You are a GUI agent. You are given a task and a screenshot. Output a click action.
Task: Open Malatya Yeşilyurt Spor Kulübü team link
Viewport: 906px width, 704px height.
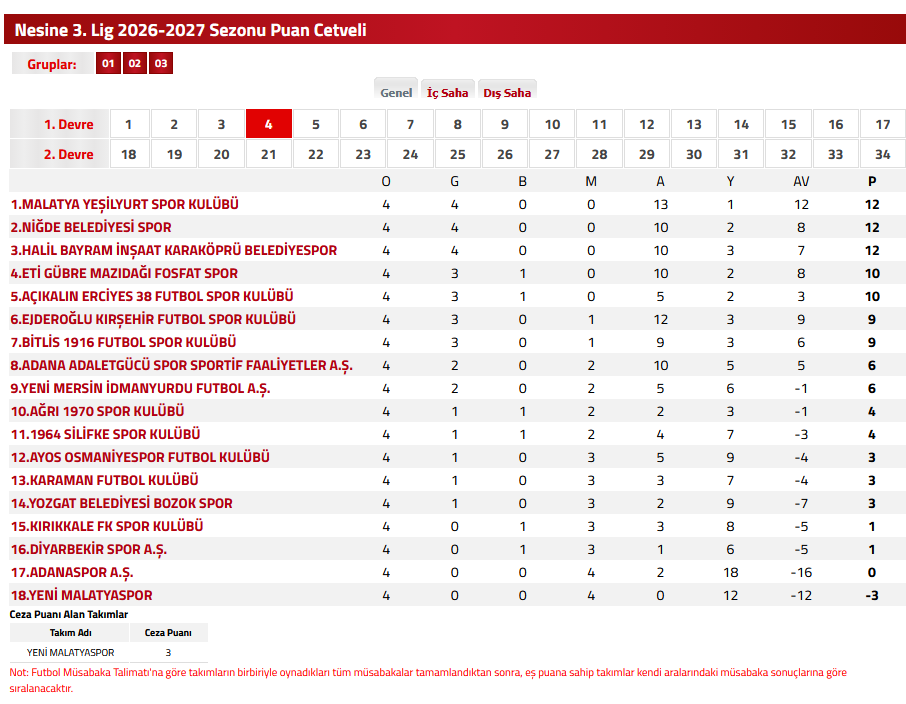125,204
